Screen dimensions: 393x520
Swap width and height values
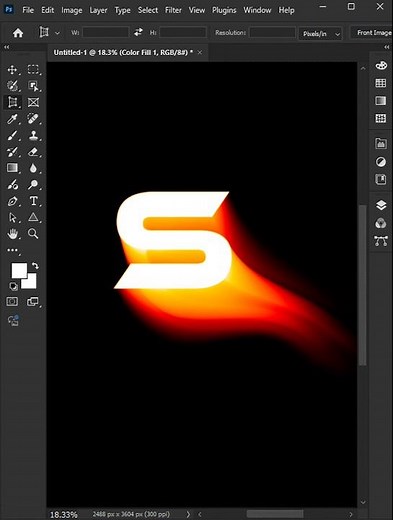(138, 32)
